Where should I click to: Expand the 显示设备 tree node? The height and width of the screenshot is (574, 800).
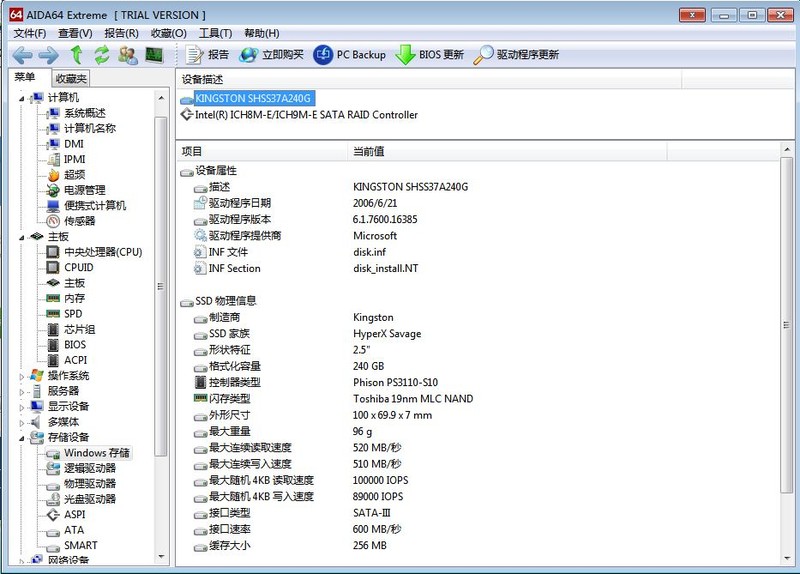point(21,407)
